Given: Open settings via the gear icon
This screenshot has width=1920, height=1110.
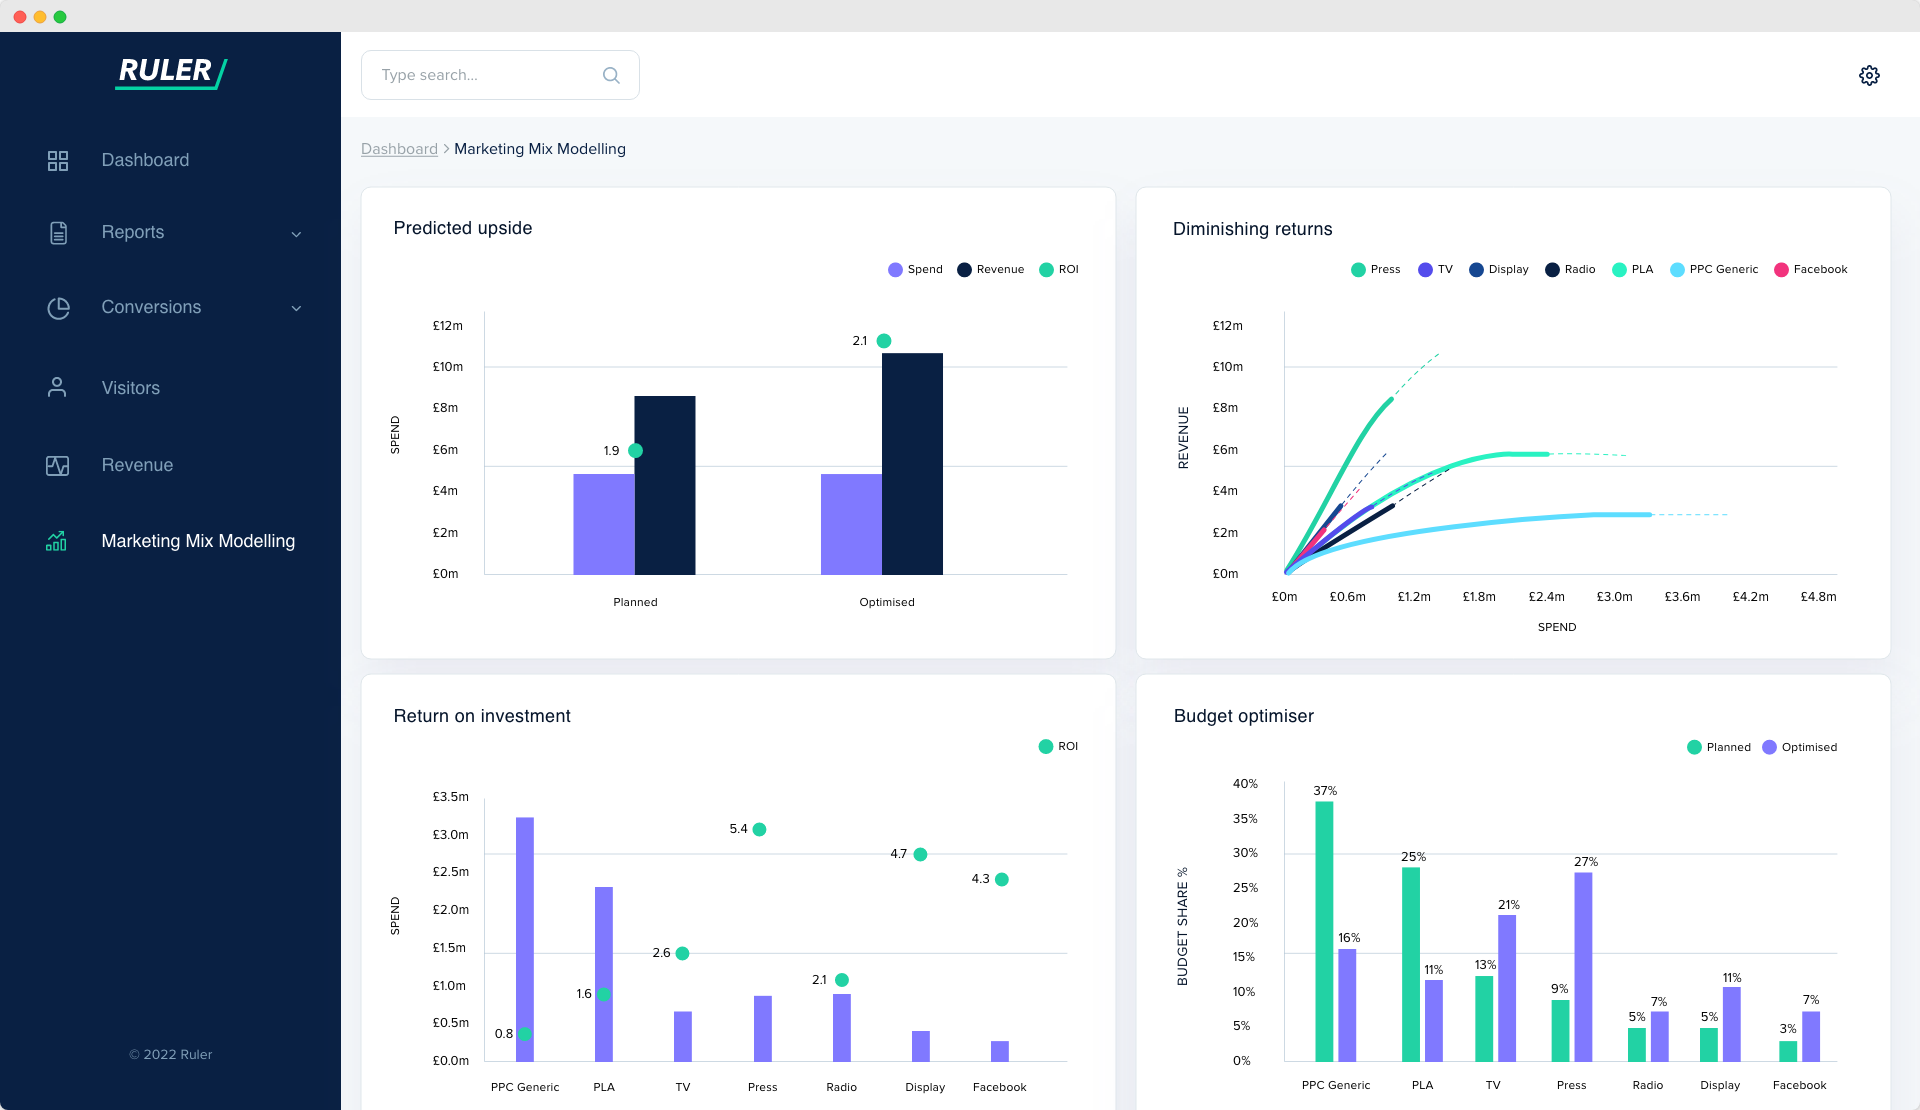Looking at the screenshot, I should point(1870,75).
